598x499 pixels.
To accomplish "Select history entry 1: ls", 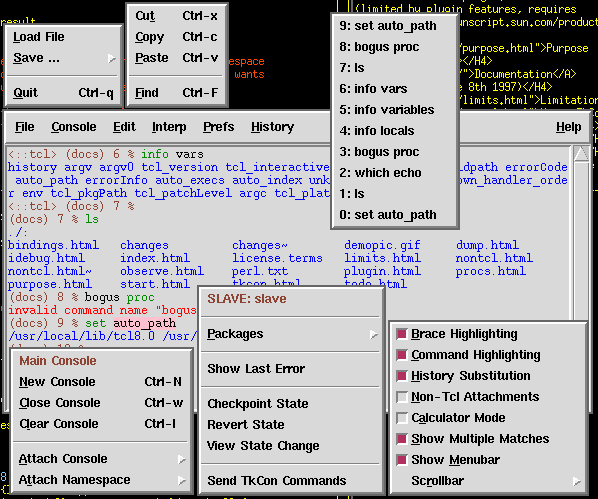I will coord(395,194).
